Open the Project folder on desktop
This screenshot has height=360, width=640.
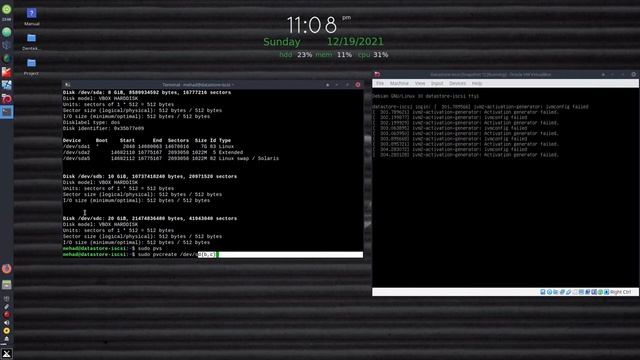[31, 66]
